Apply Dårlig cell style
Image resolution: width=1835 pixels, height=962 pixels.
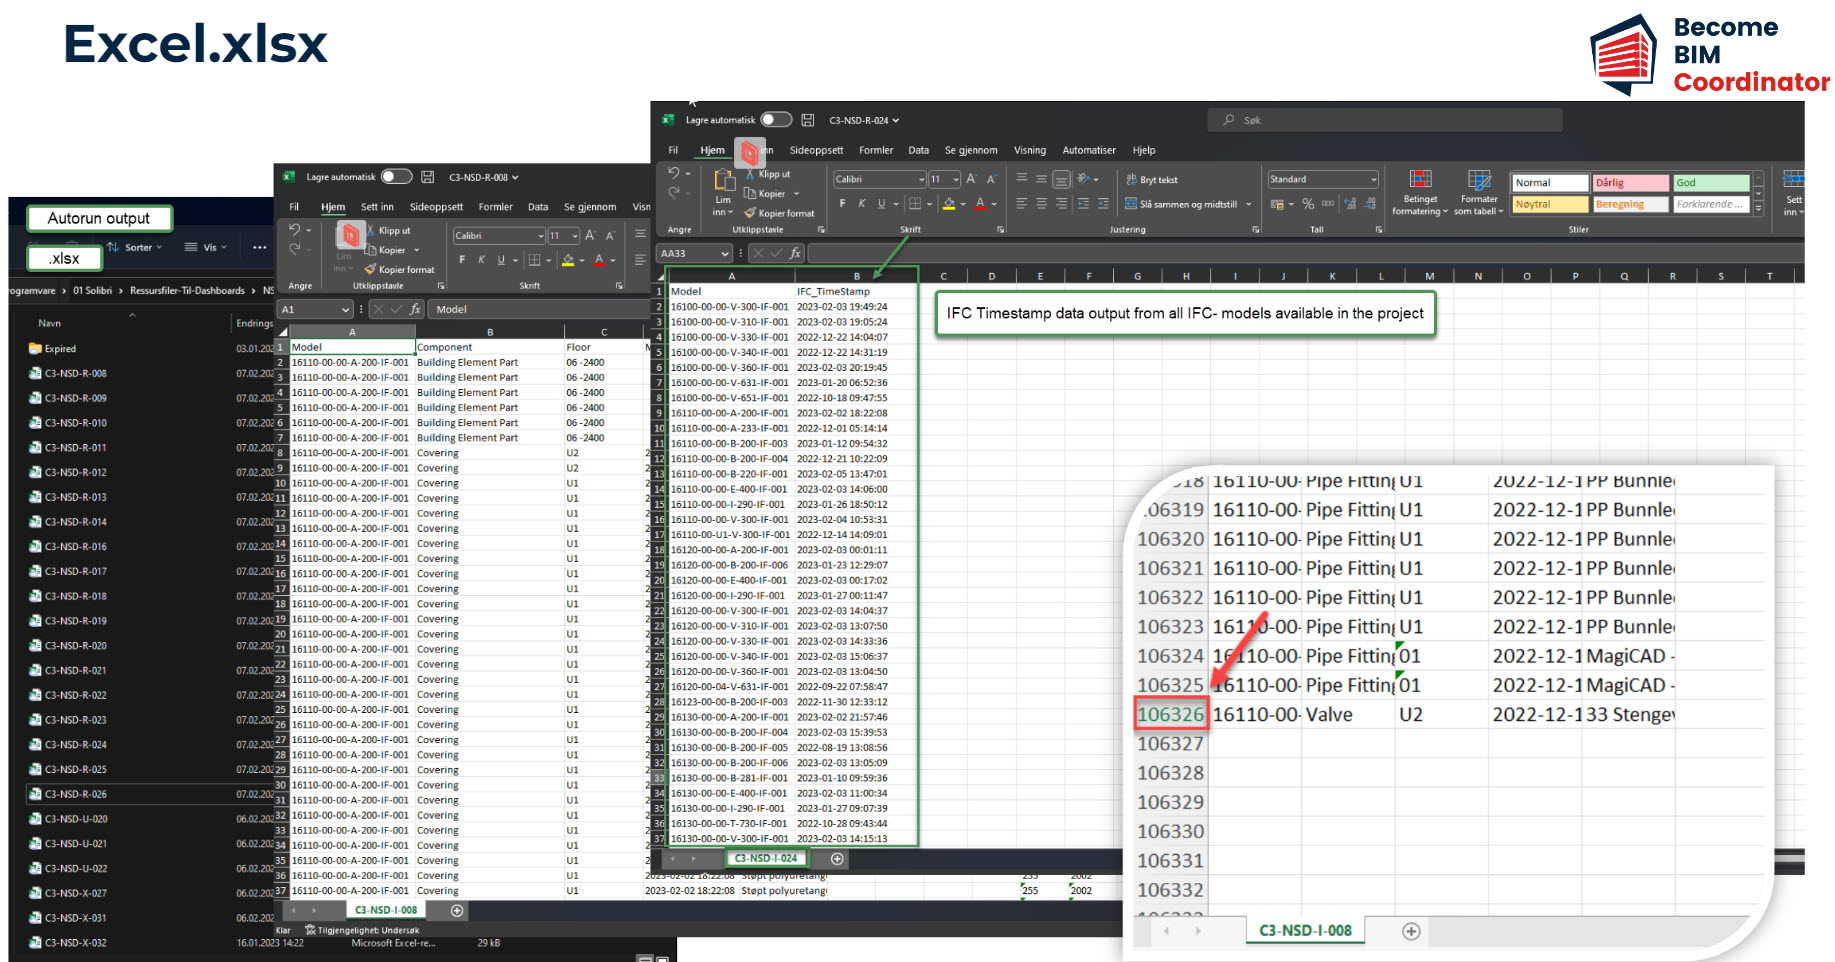[x=1630, y=183]
